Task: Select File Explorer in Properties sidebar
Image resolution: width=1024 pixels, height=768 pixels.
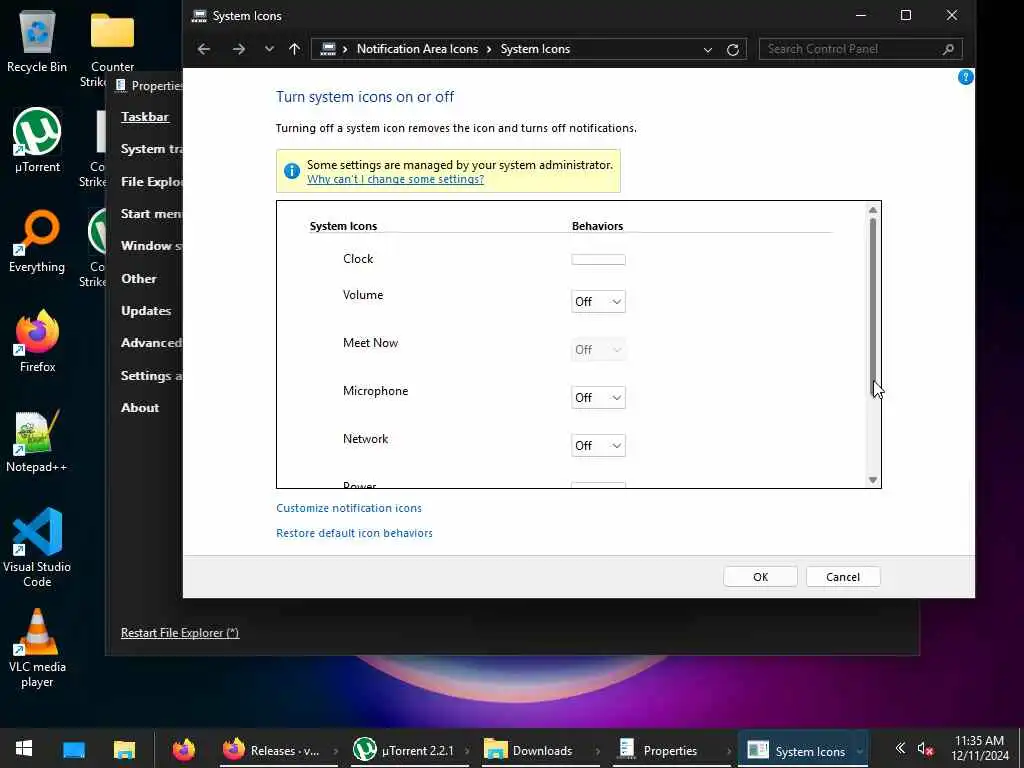Action: point(152,182)
